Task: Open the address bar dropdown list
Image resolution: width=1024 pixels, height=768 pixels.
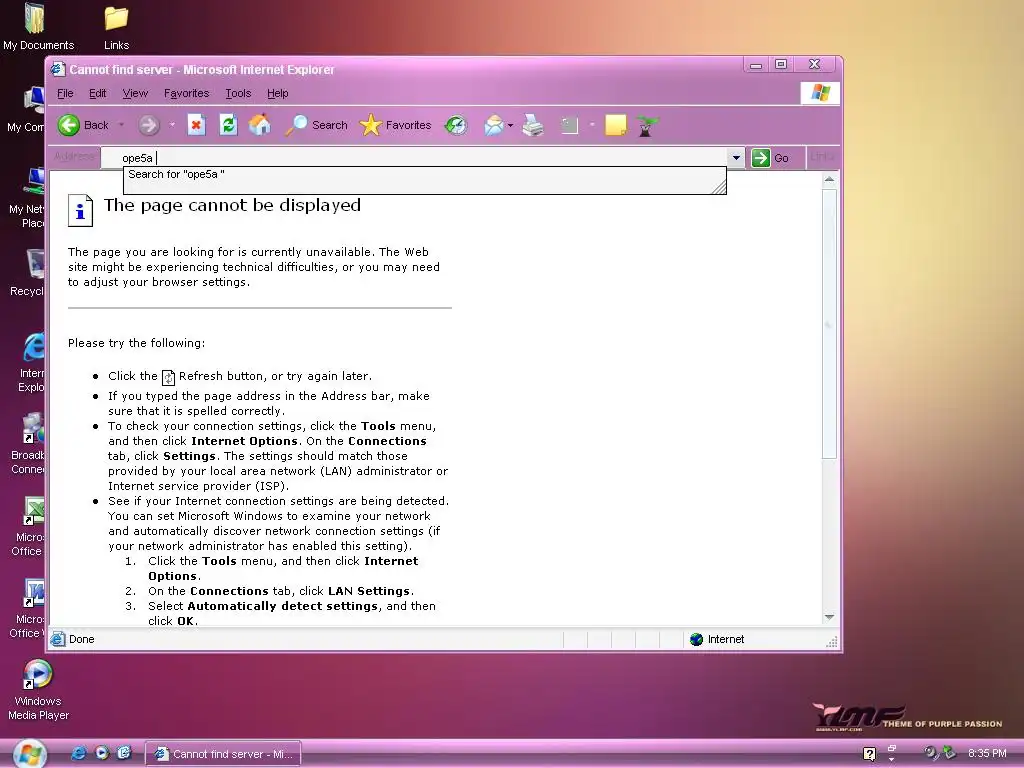Action: (x=736, y=157)
